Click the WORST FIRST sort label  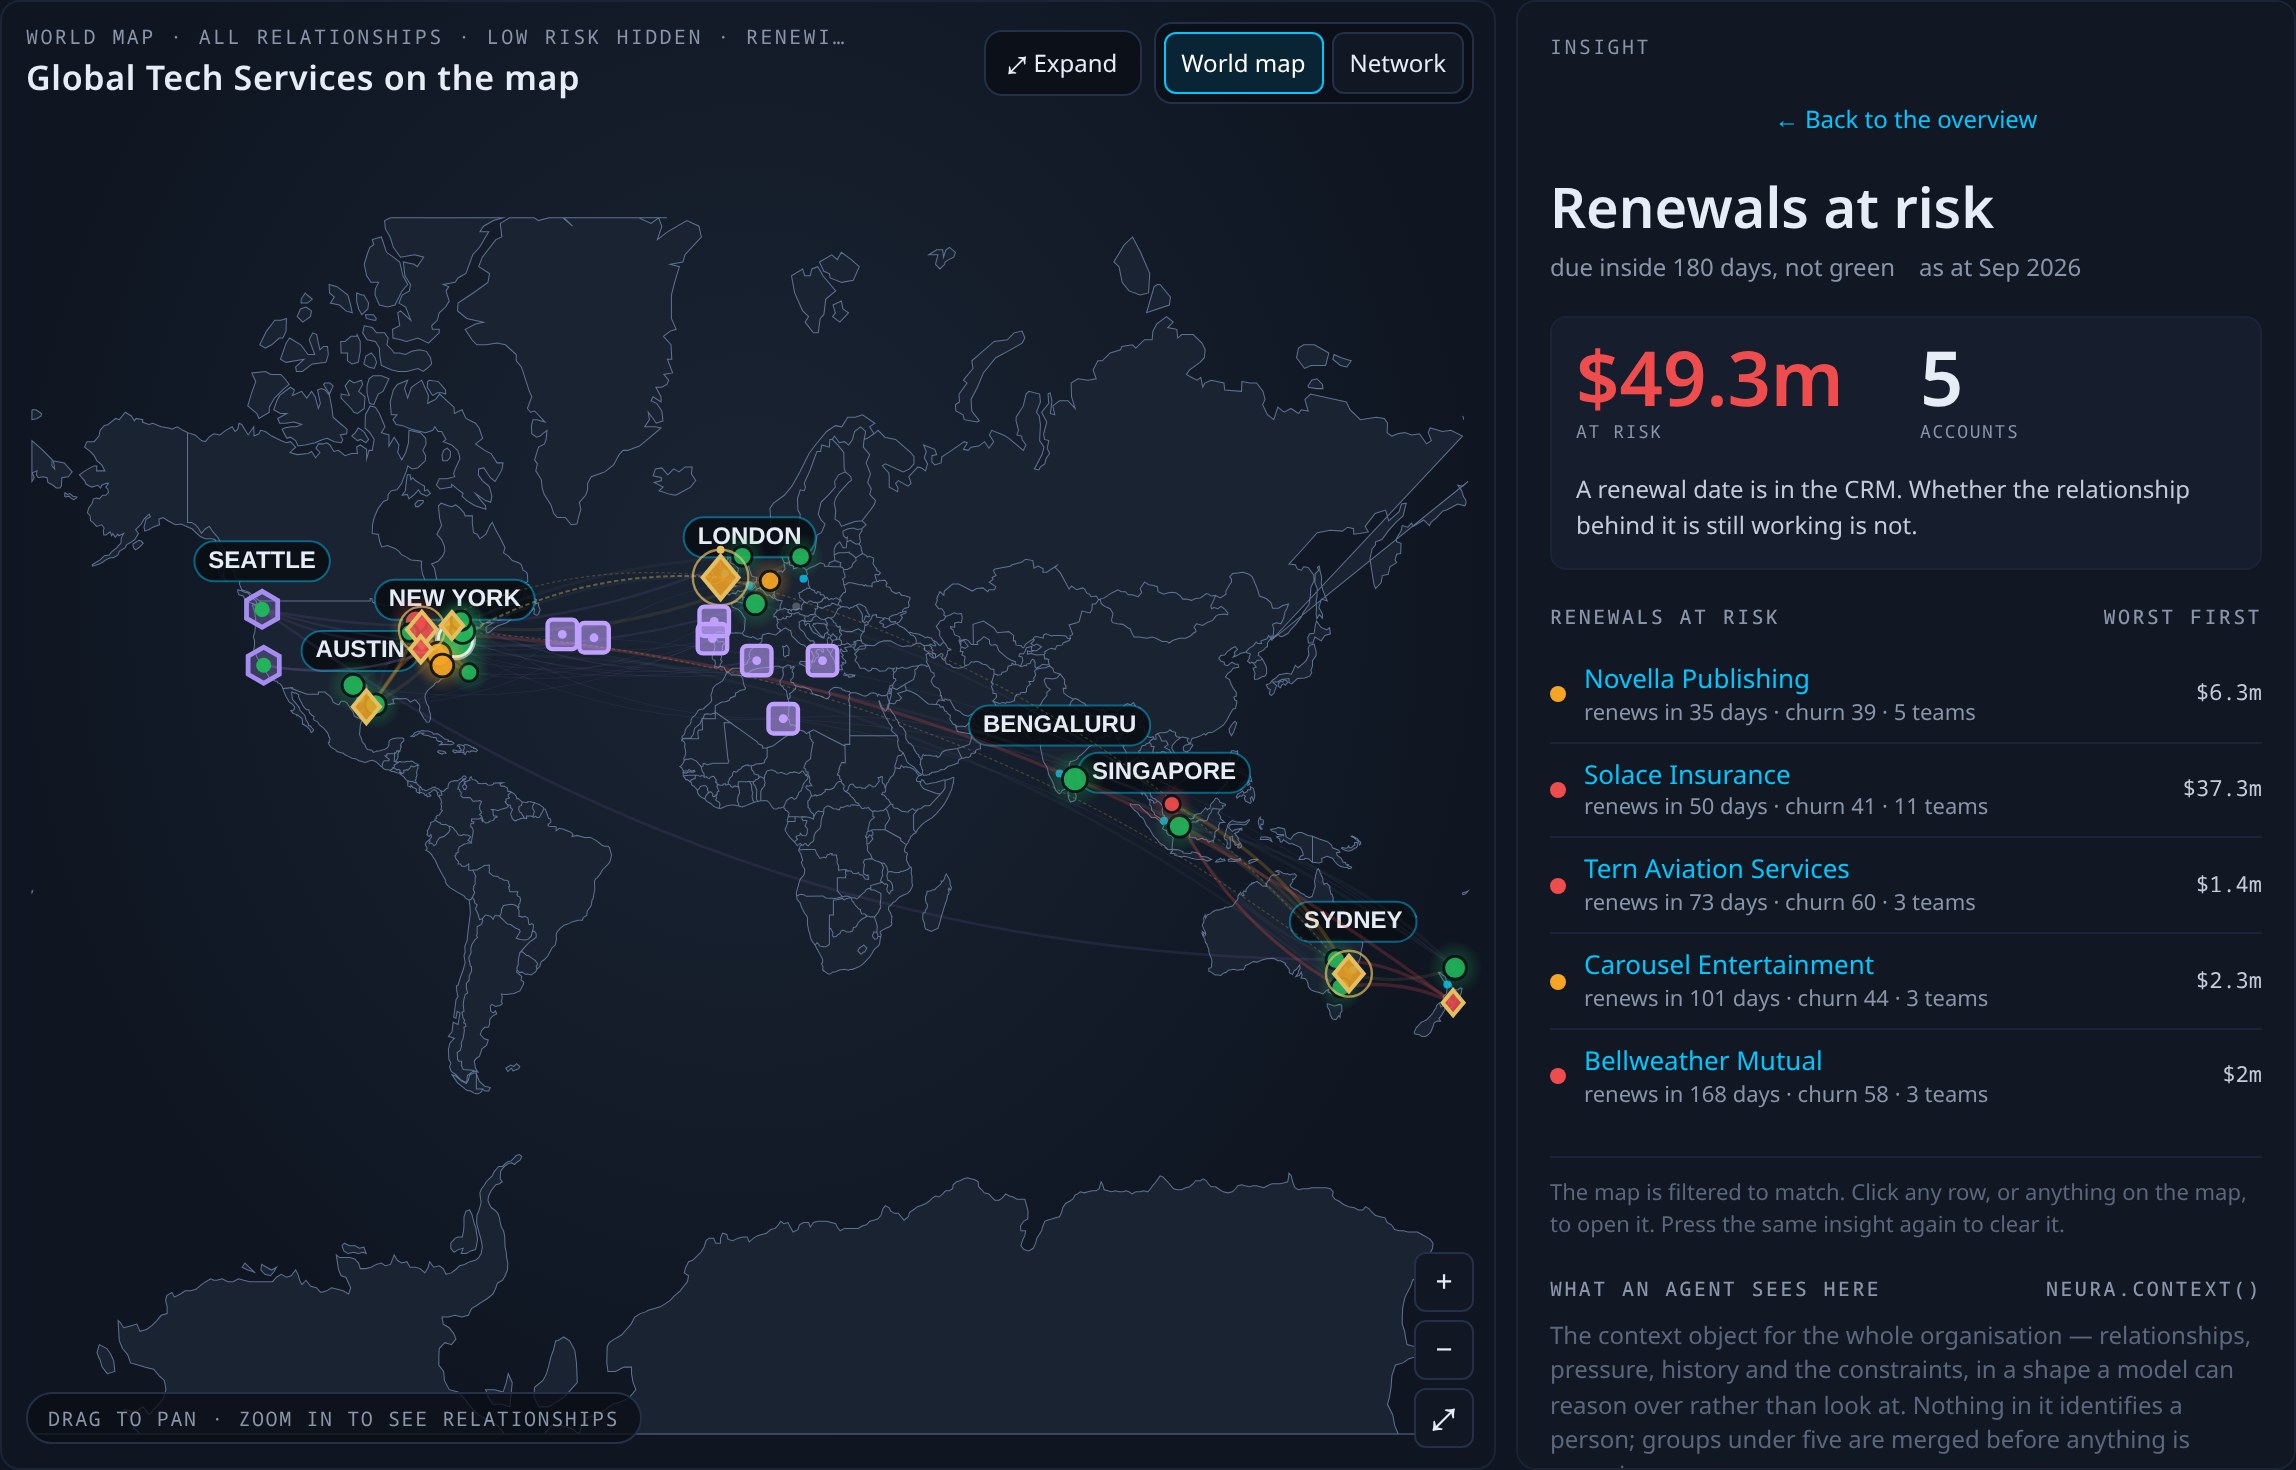(x=2181, y=617)
